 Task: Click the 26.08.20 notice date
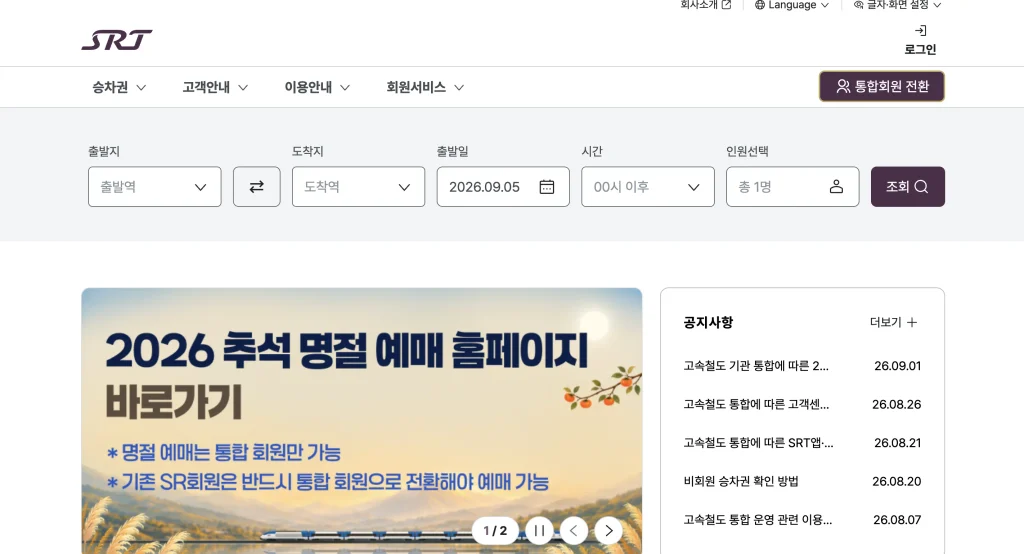897,481
